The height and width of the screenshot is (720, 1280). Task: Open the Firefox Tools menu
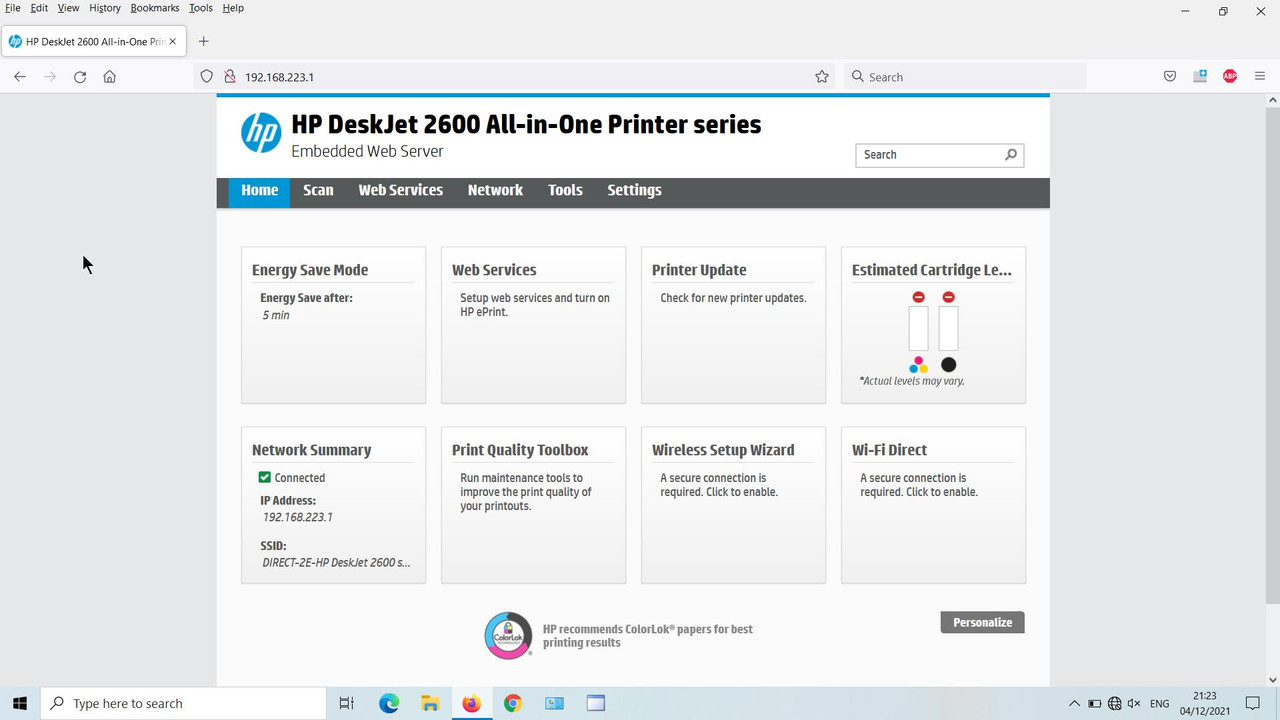pyautogui.click(x=201, y=8)
